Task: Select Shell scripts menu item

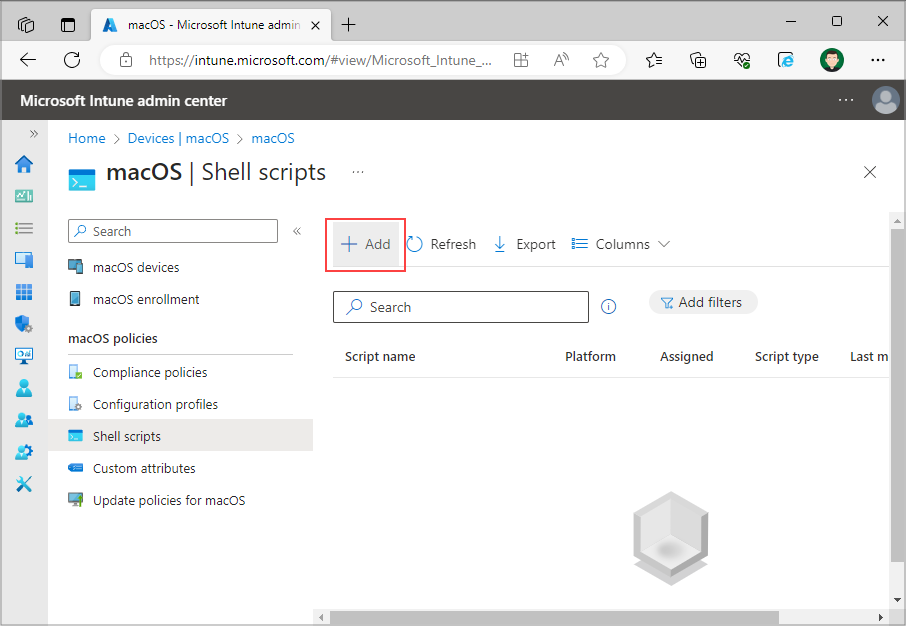Action: coord(180,436)
